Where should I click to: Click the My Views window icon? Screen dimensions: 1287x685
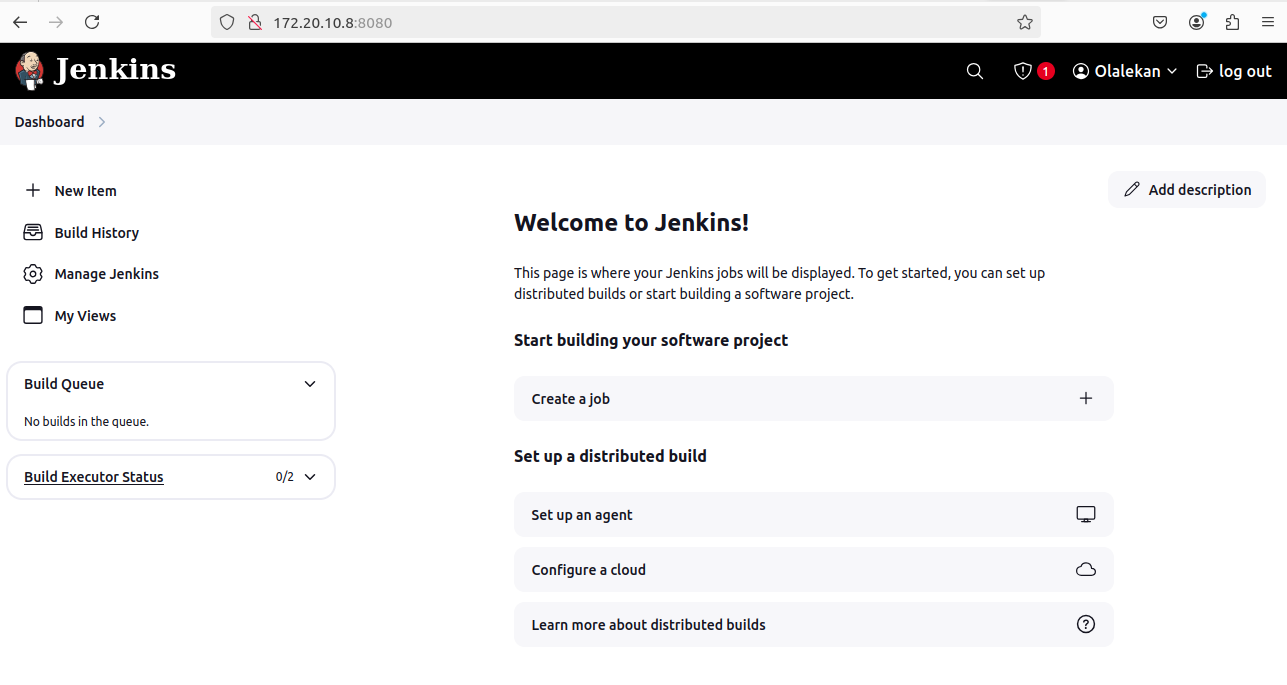33,315
